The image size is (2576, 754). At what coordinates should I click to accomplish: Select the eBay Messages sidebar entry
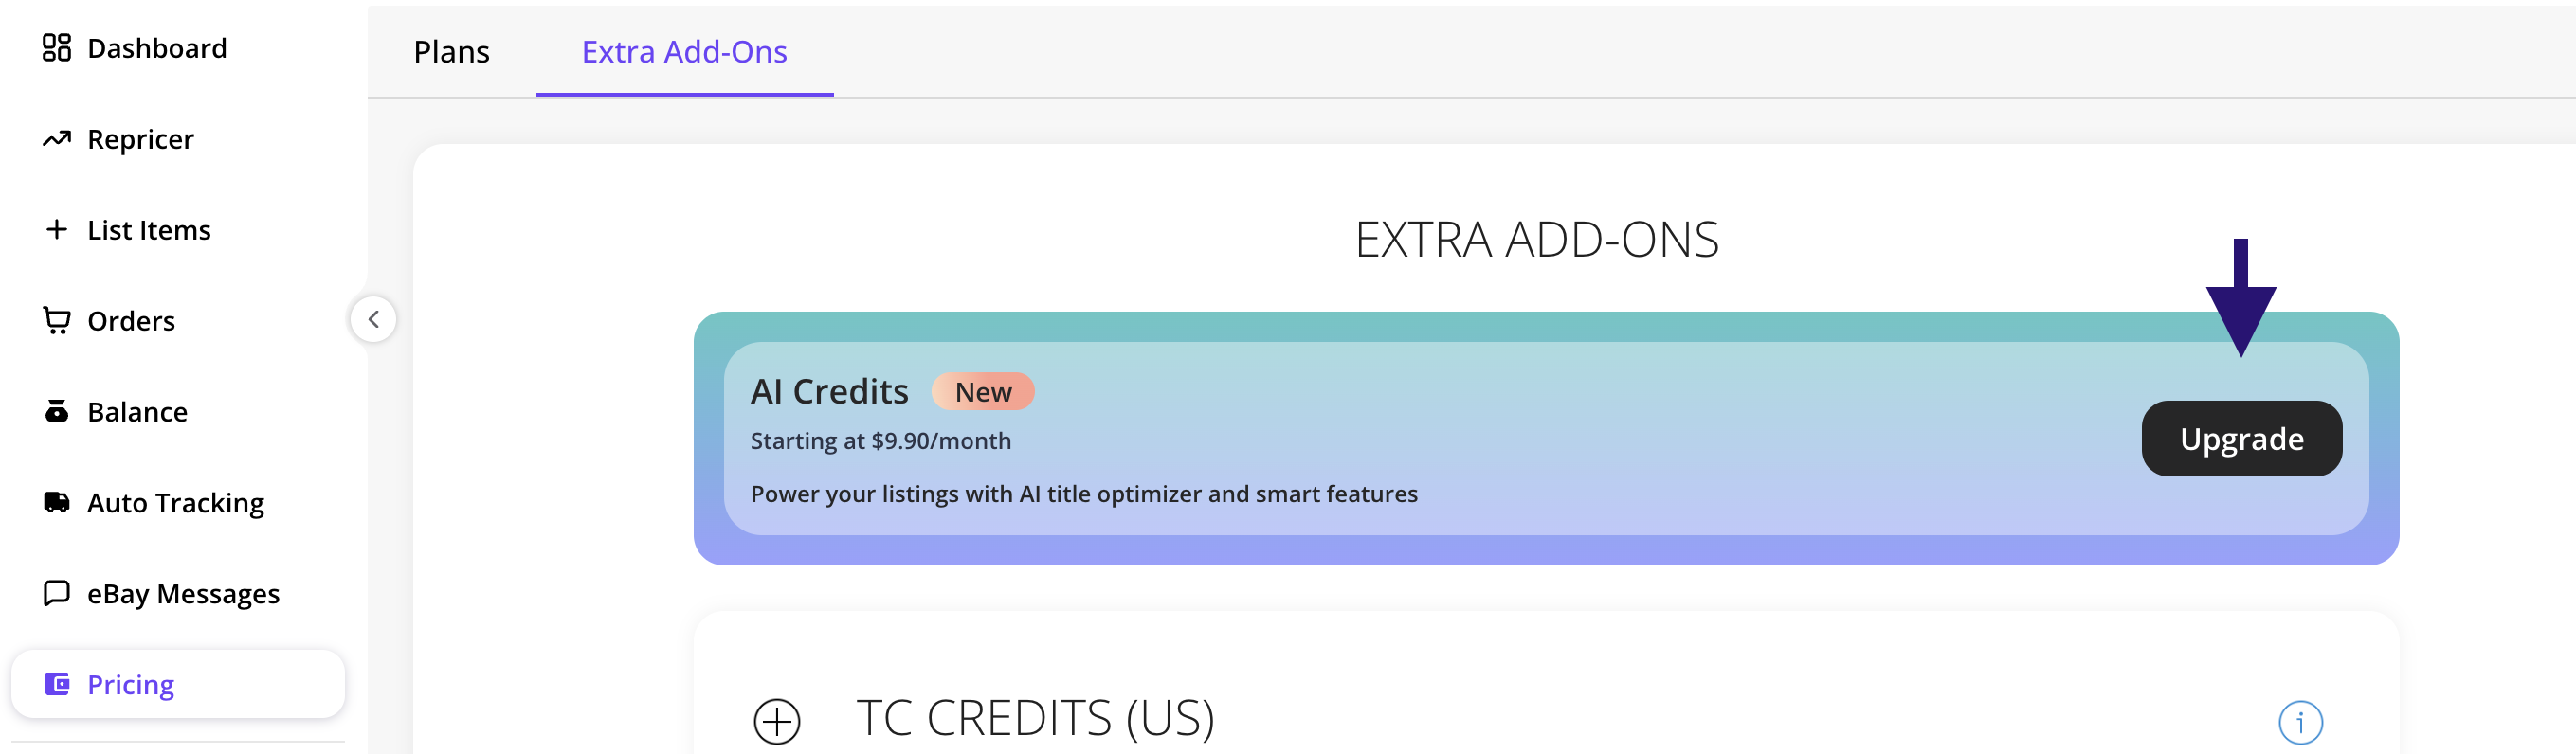182,593
